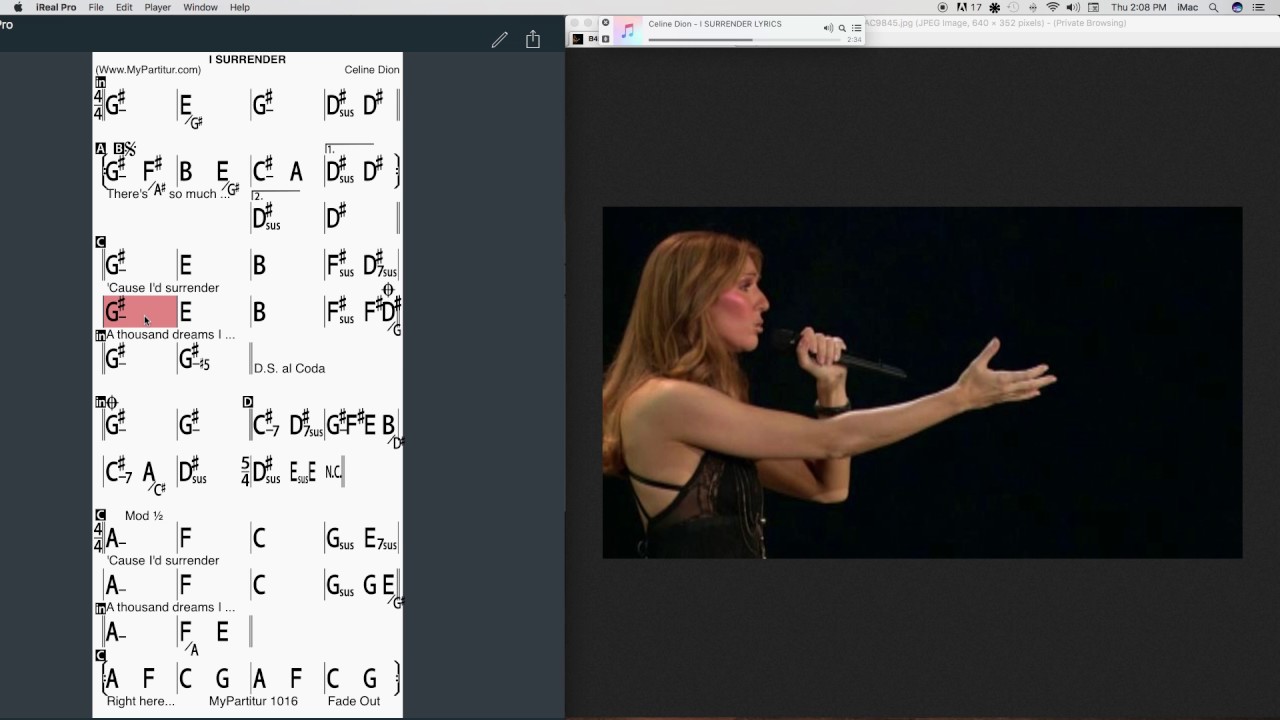Open the Player menu

point(157,7)
